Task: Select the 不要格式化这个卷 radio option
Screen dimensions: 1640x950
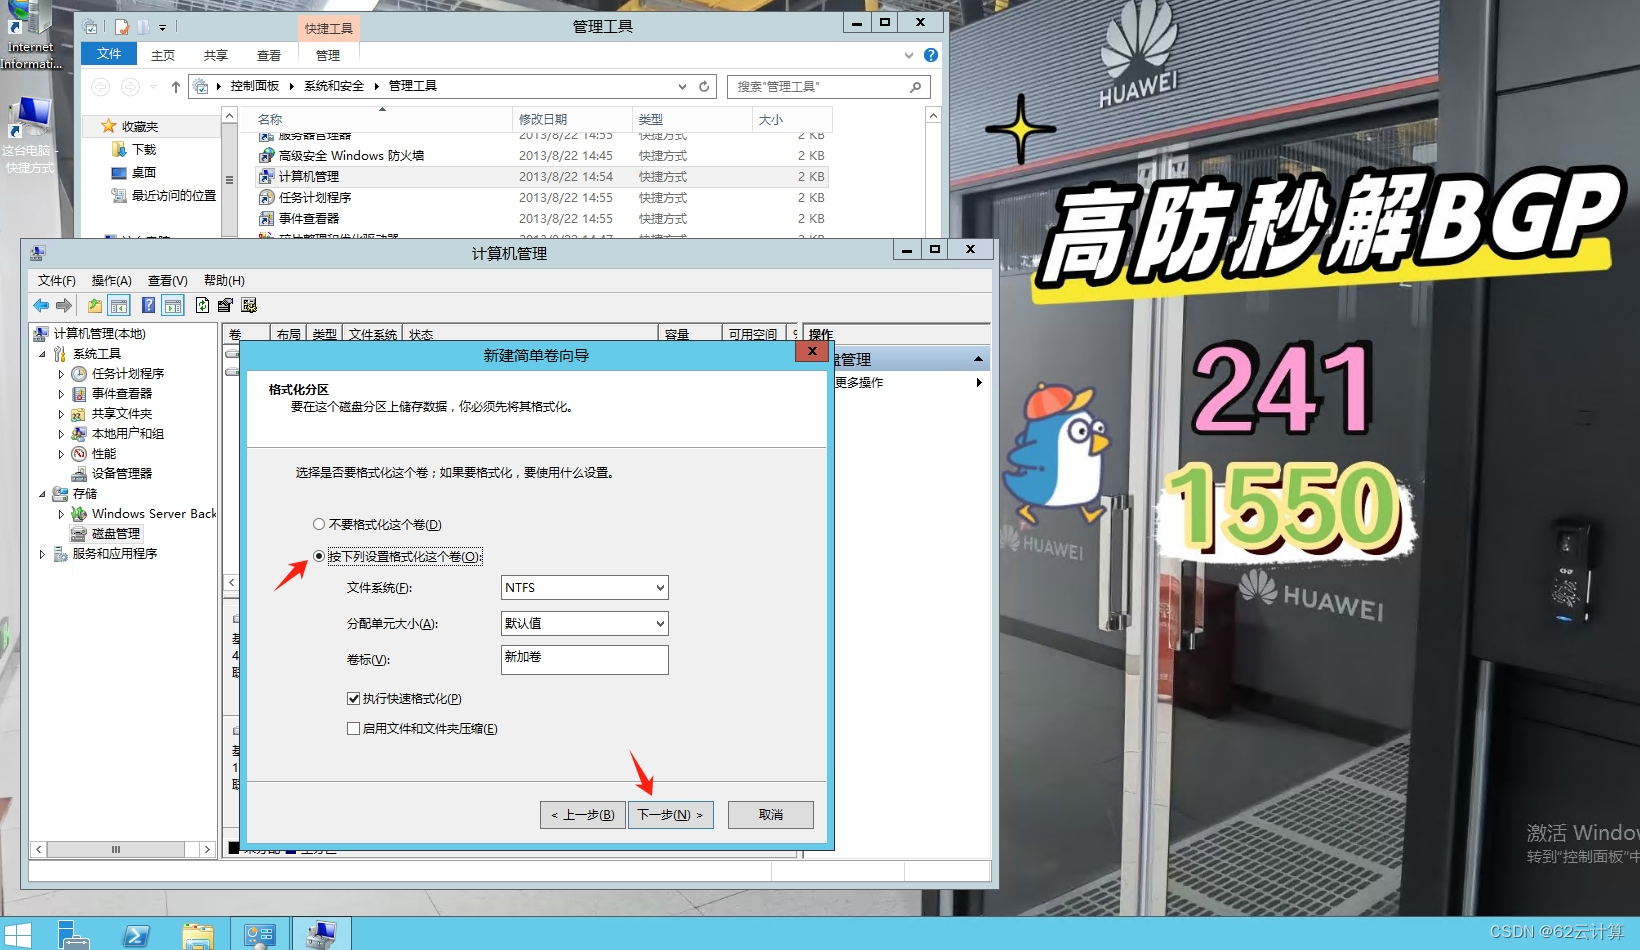Action: tap(318, 523)
